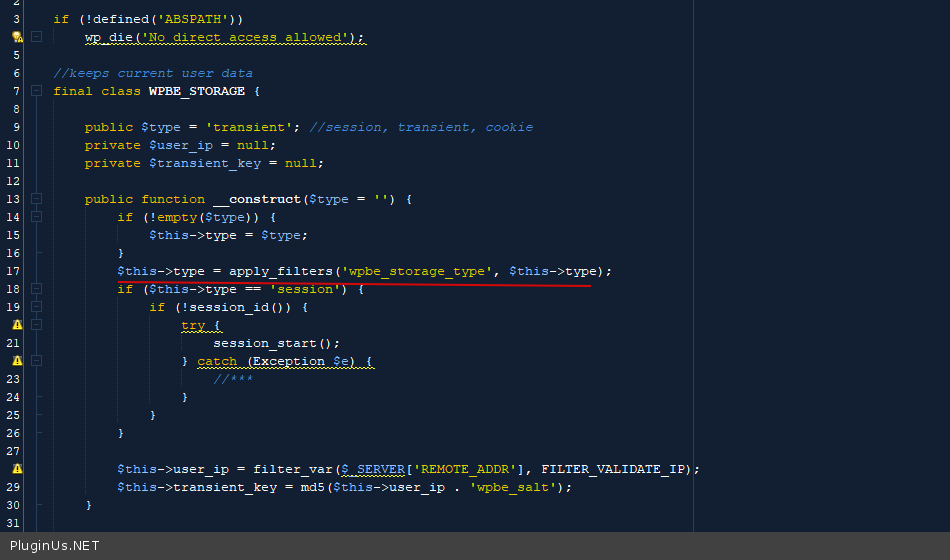Screen dimensions: 950x560
Task: Click the empty call on line 14
Action: (177, 217)
